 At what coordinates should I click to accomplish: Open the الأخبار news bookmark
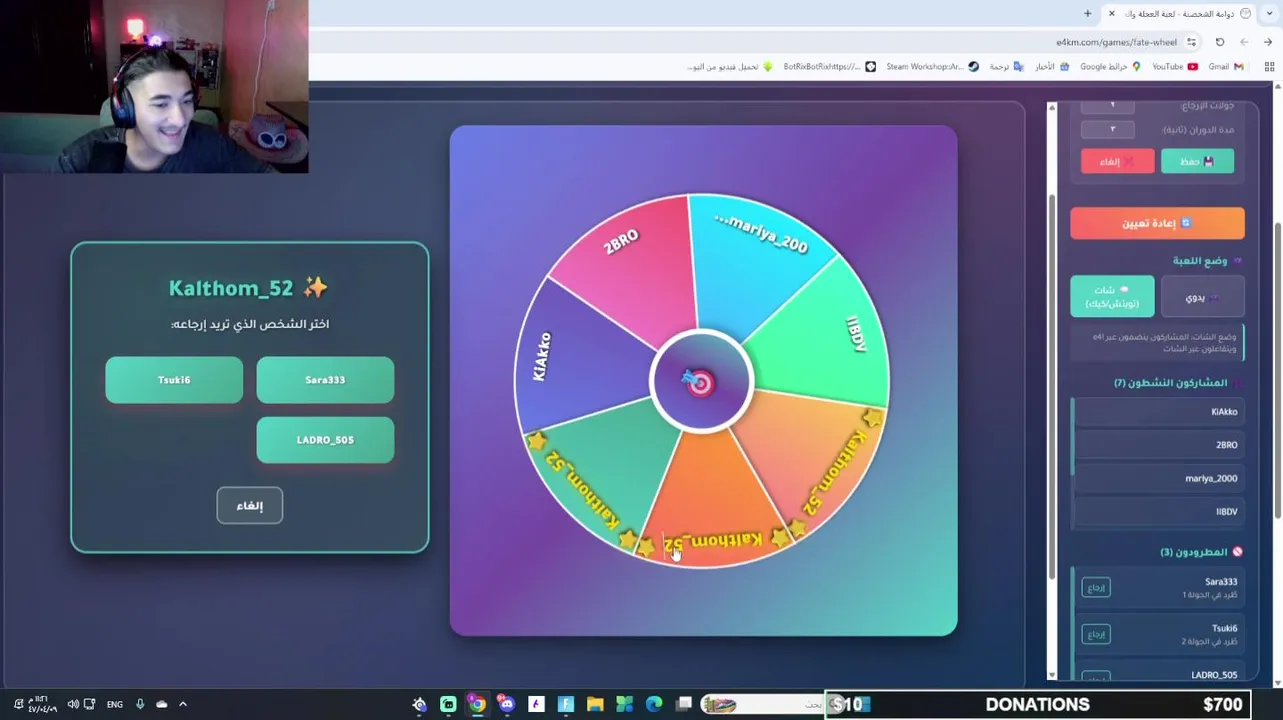(1051, 67)
